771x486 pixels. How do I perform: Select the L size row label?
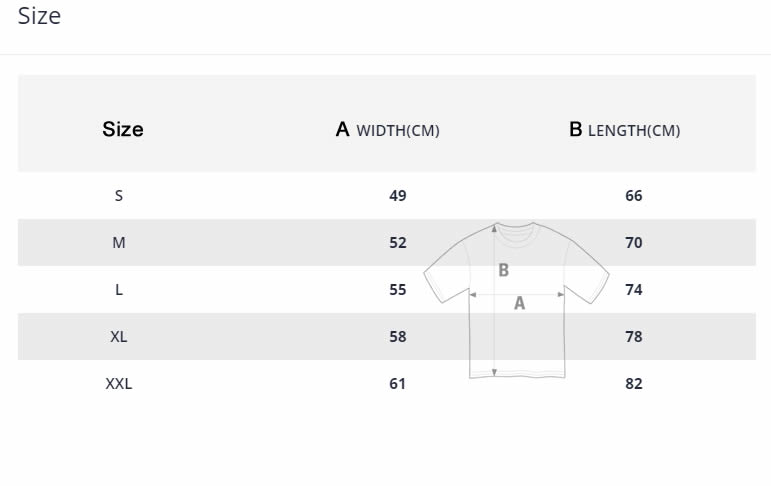click(119, 290)
